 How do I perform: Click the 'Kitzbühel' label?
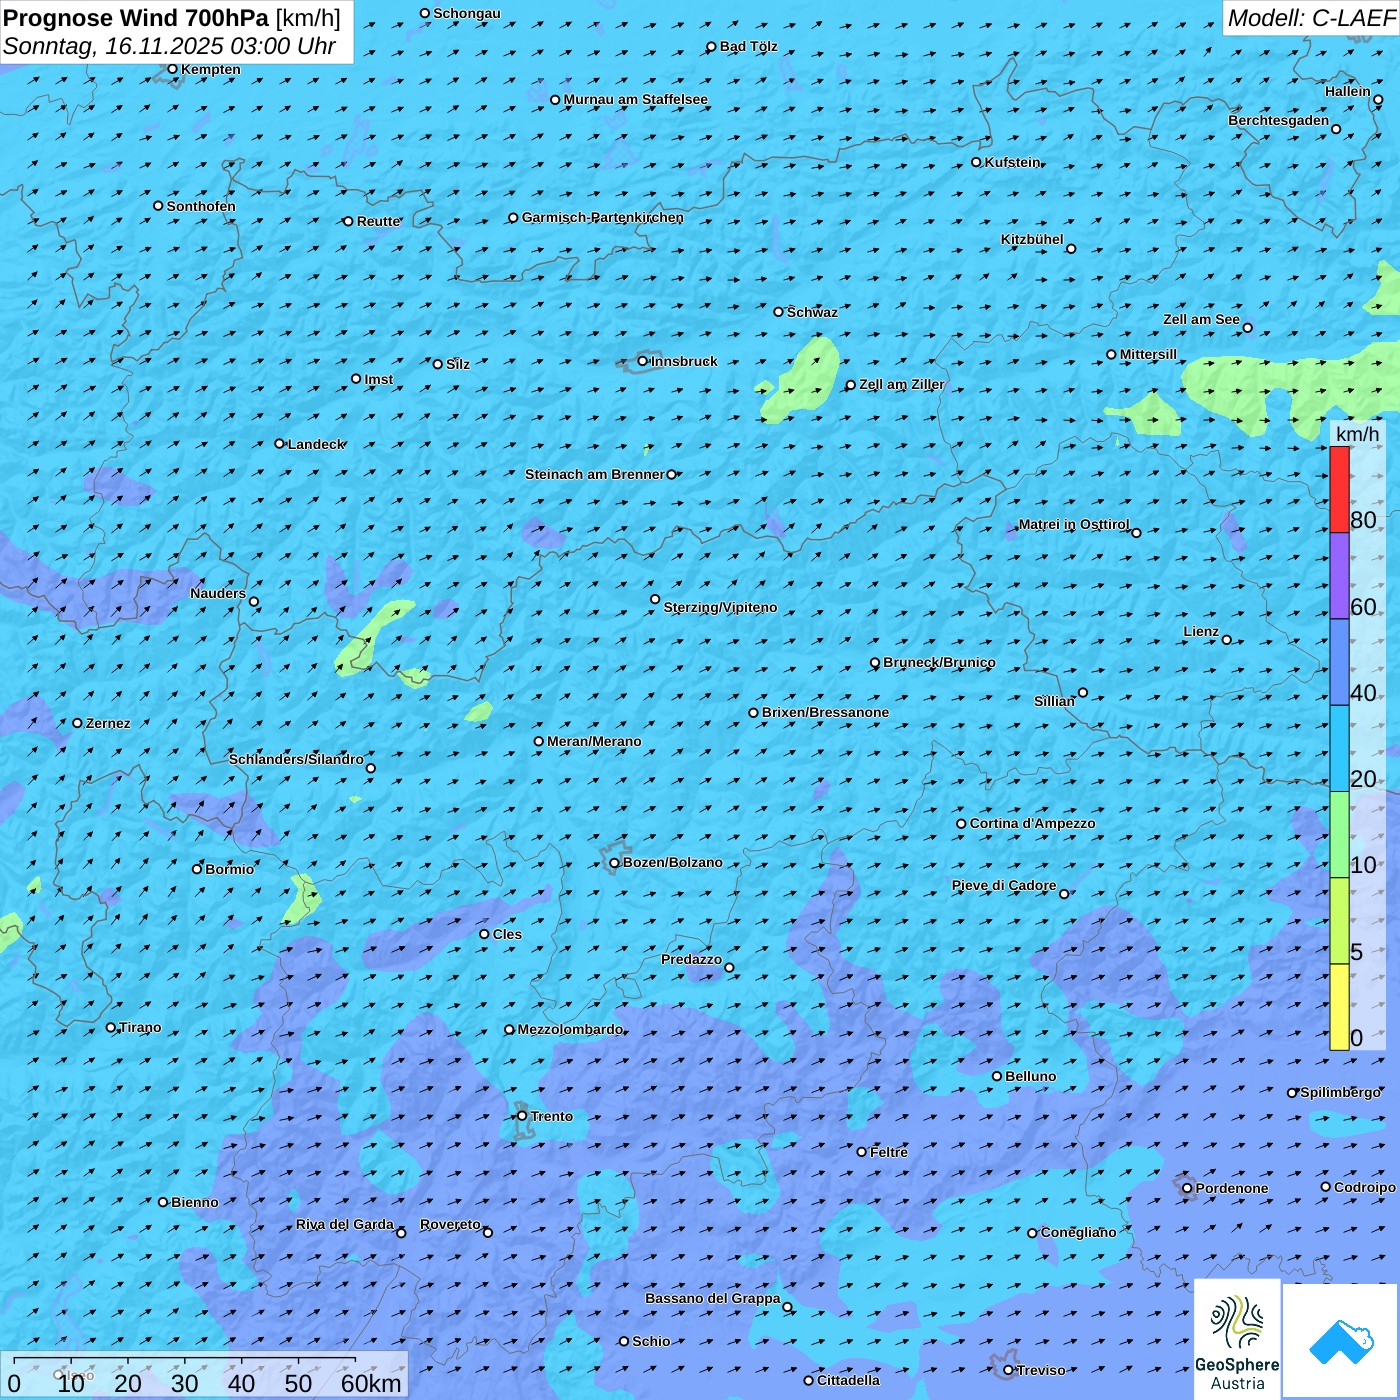1032,239
